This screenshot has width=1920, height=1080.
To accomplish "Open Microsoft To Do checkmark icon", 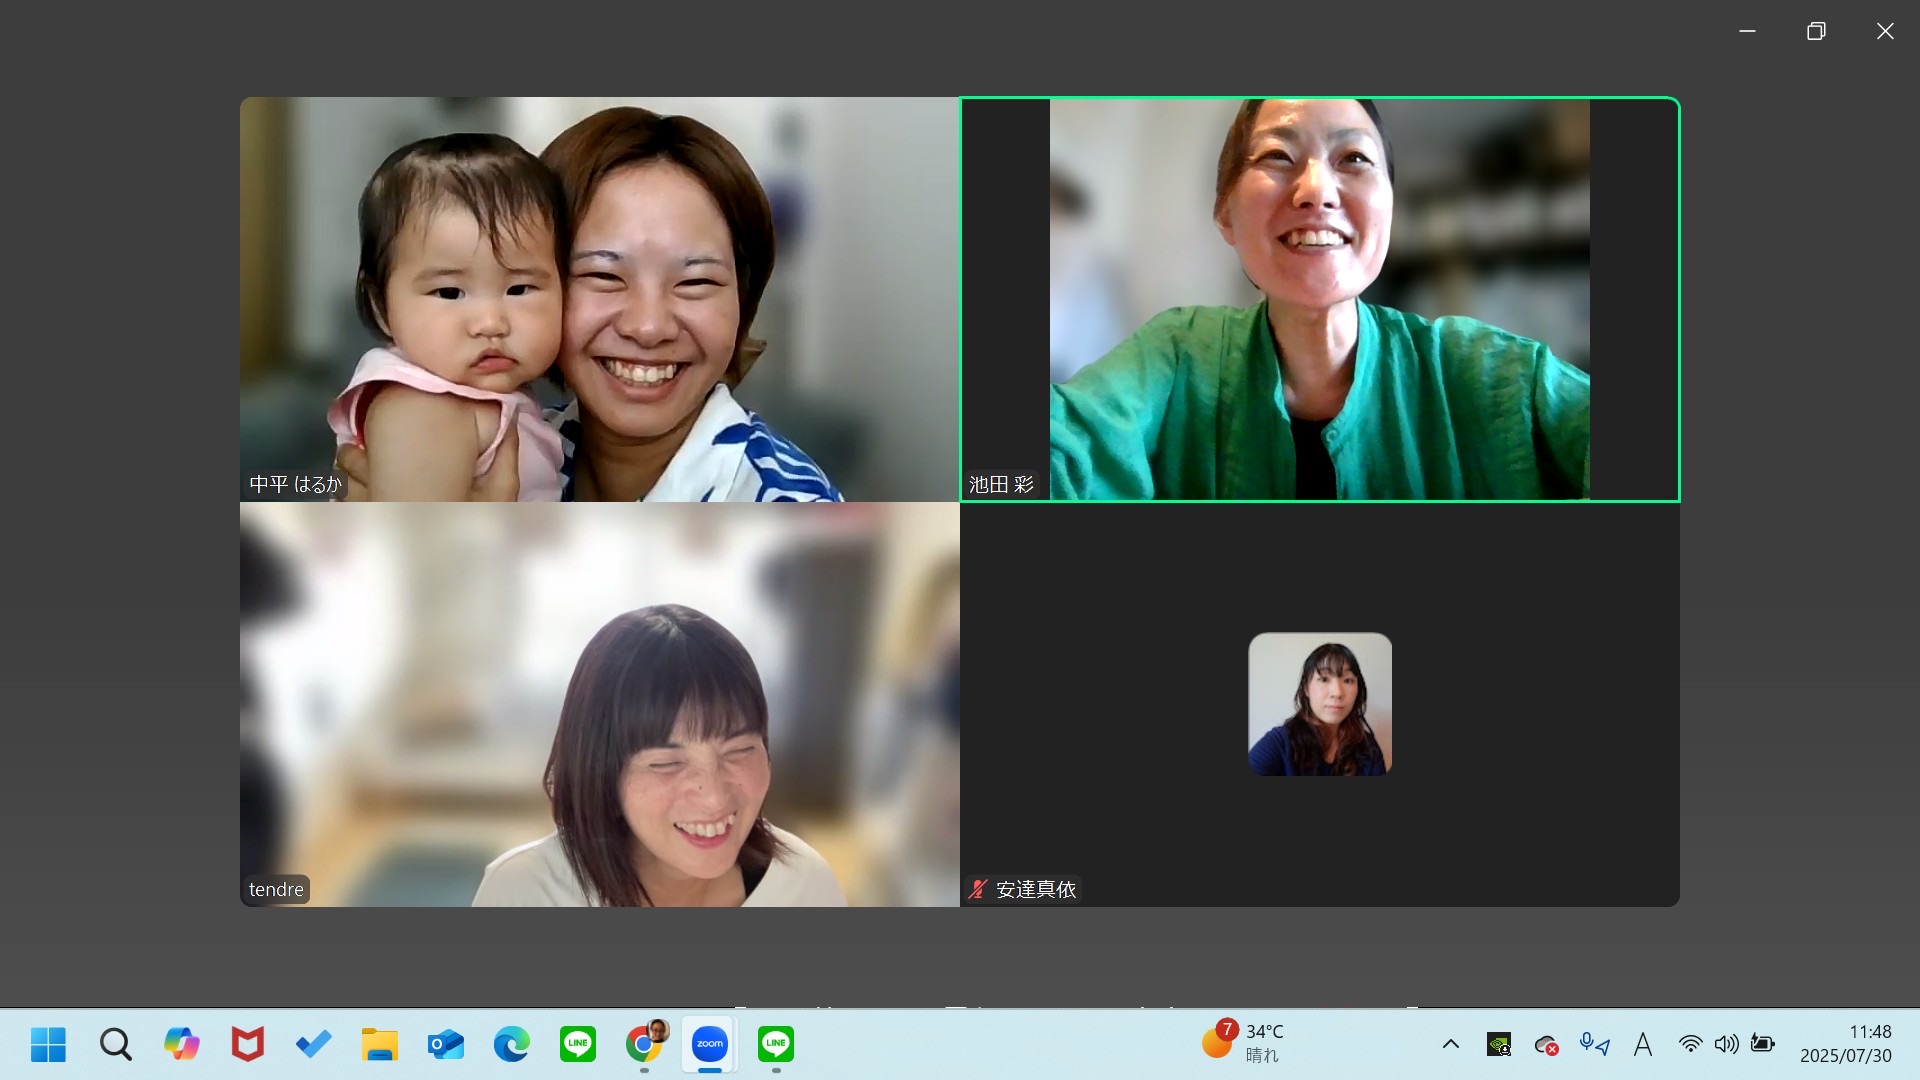I will (x=313, y=1044).
